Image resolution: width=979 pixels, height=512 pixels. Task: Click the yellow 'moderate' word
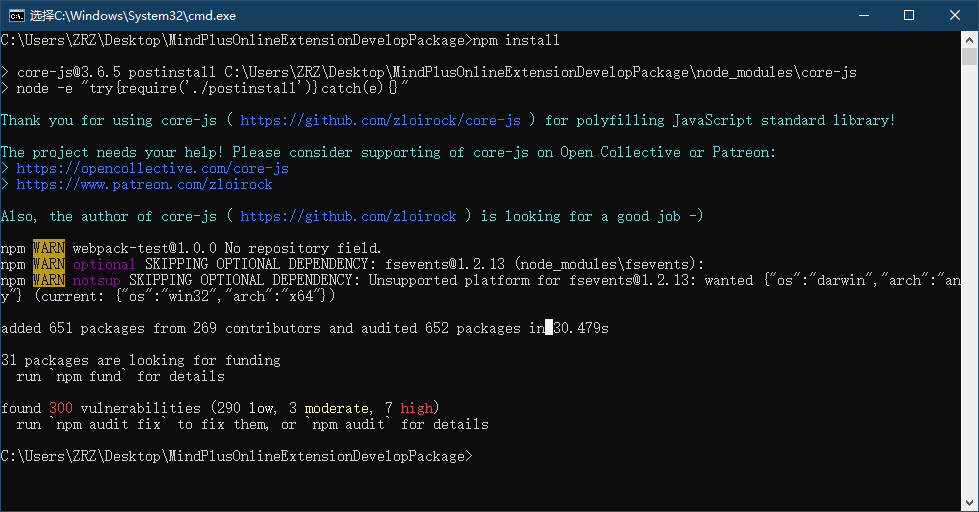click(x=337, y=408)
